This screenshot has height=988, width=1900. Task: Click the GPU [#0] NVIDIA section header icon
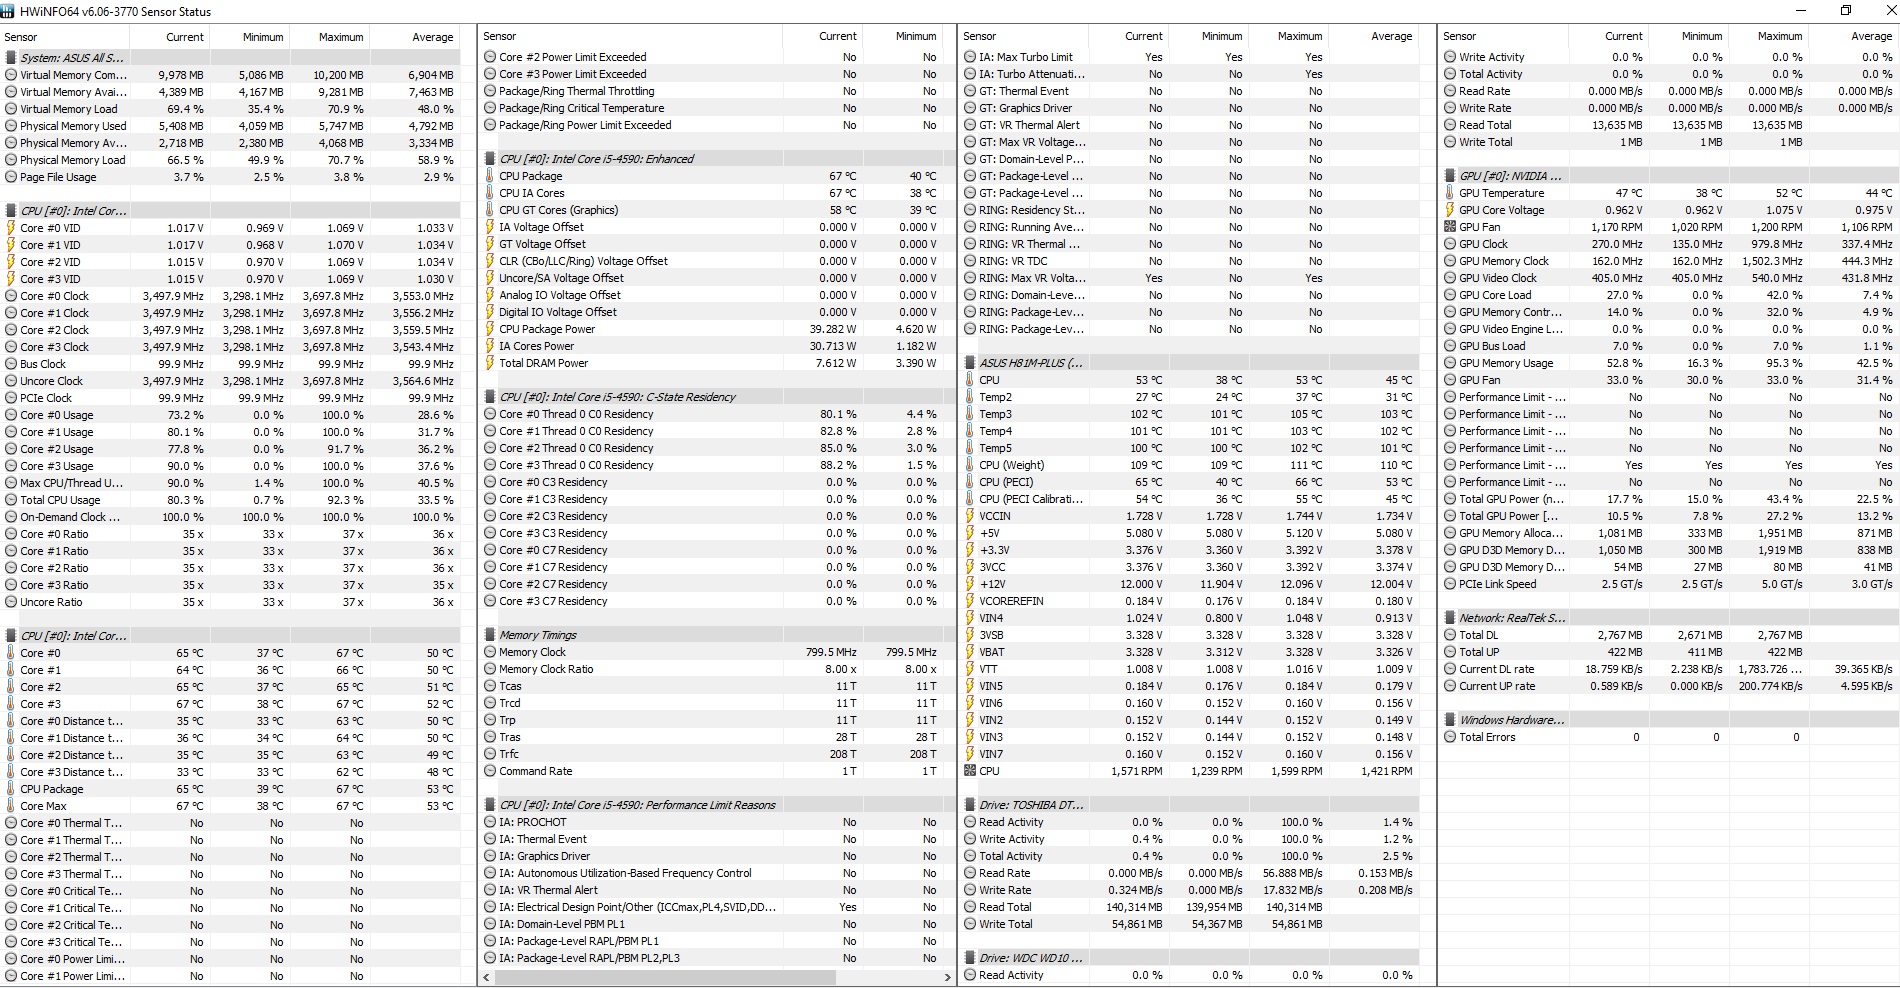[1450, 176]
